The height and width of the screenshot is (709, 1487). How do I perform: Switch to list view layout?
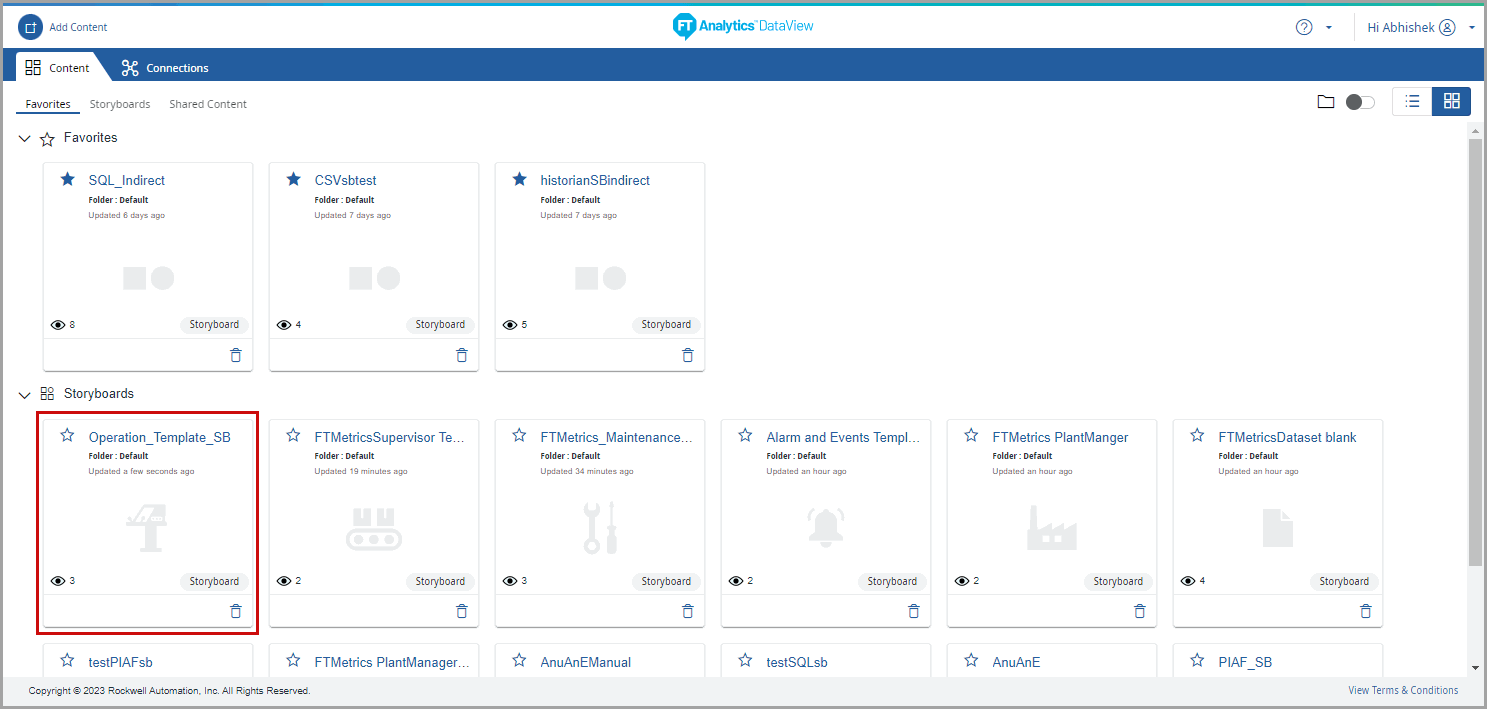[x=1412, y=101]
